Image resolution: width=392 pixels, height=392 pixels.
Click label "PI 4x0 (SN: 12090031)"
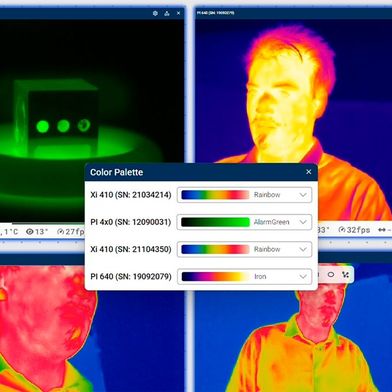tap(131, 222)
